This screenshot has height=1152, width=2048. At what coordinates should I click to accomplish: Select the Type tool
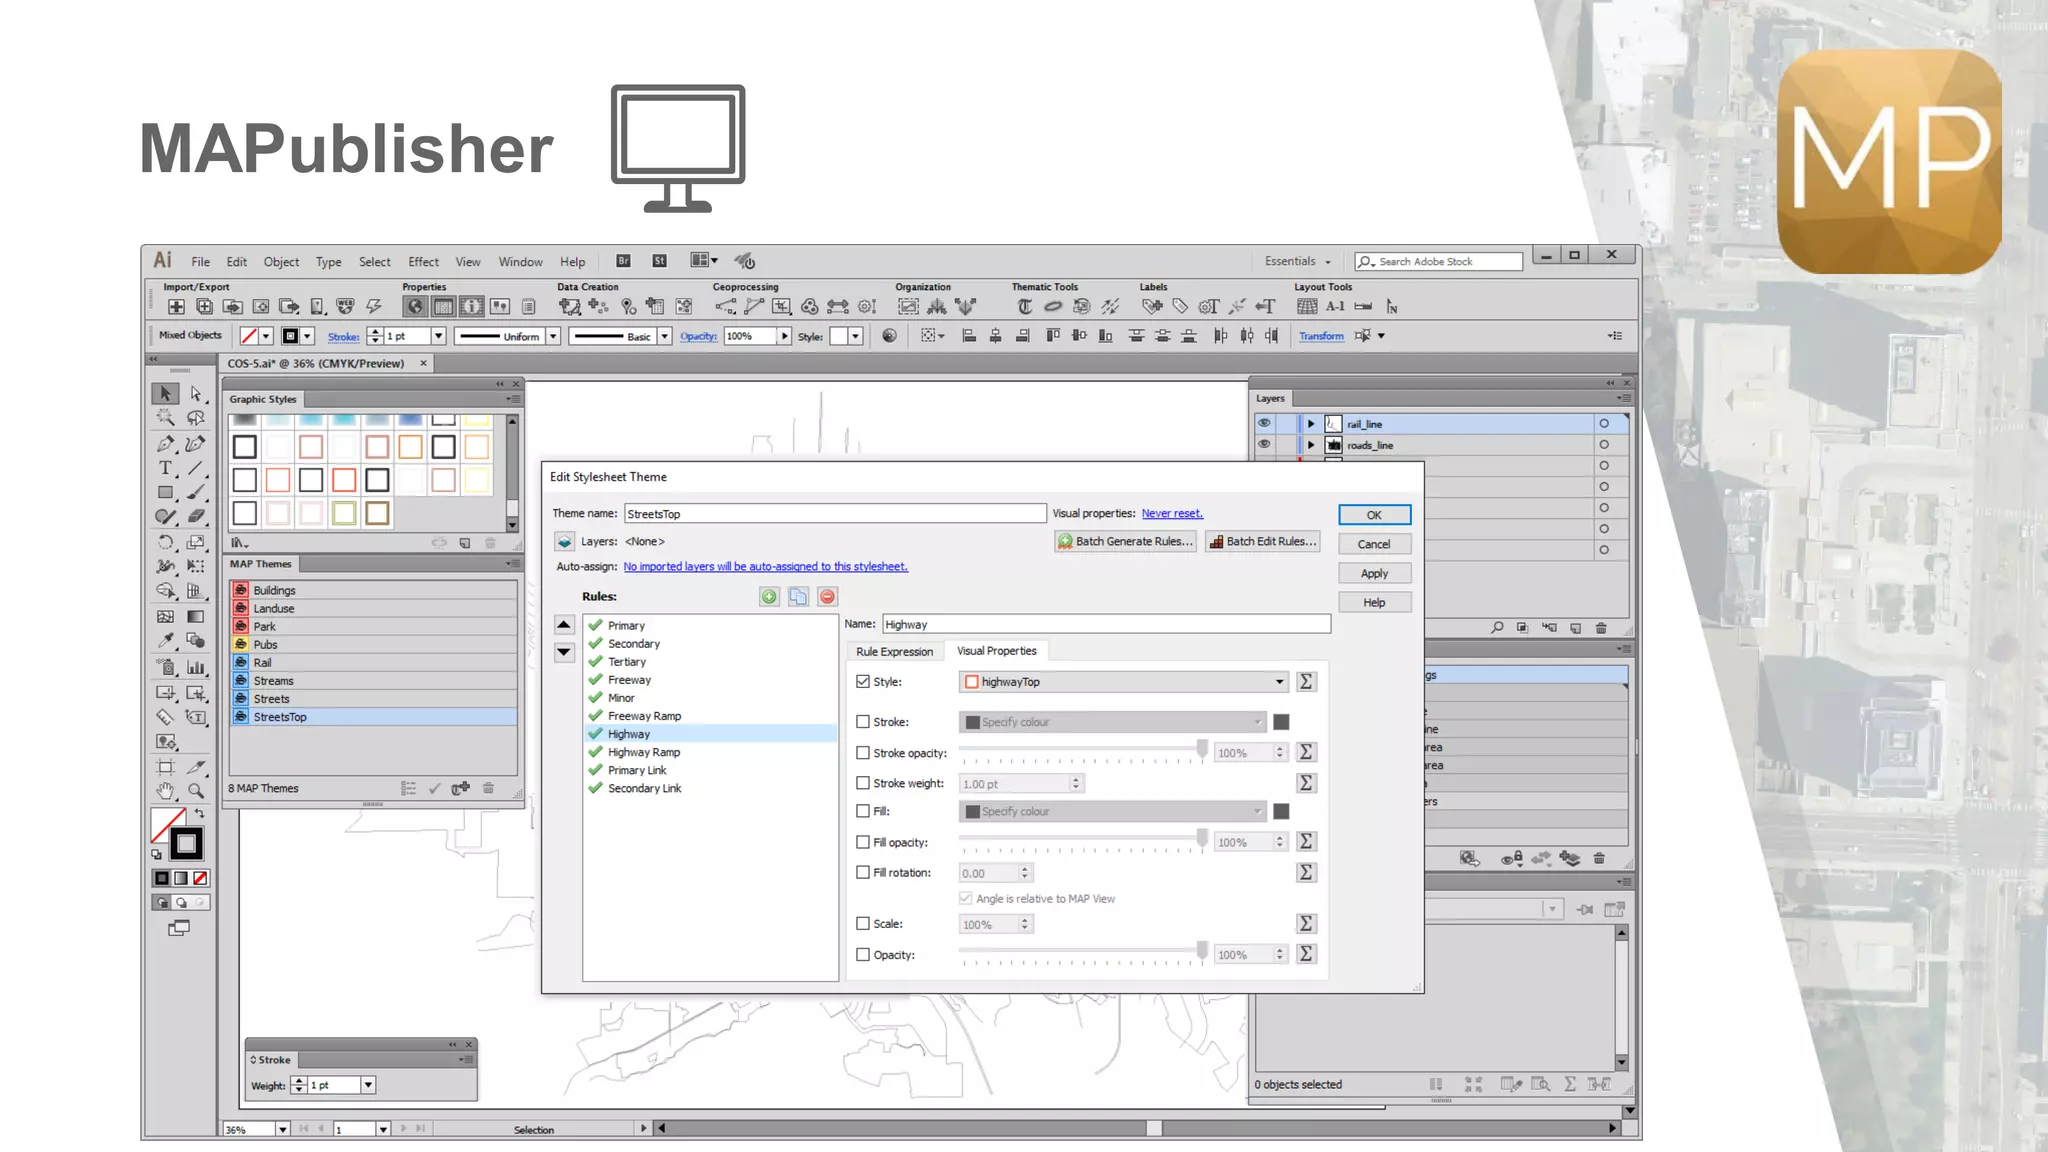click(x=166, y=468)
